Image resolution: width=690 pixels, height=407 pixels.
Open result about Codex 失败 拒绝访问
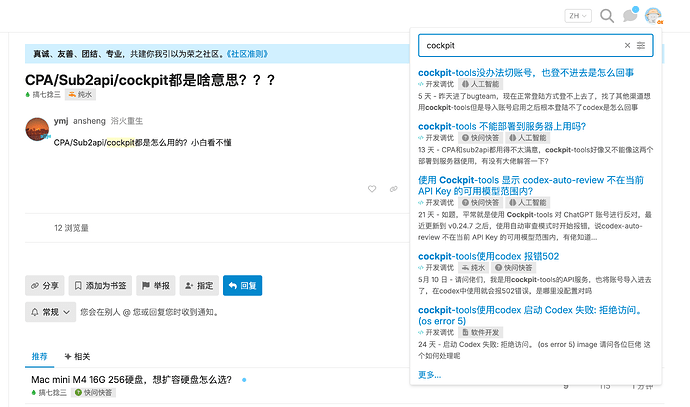(530, 315)
